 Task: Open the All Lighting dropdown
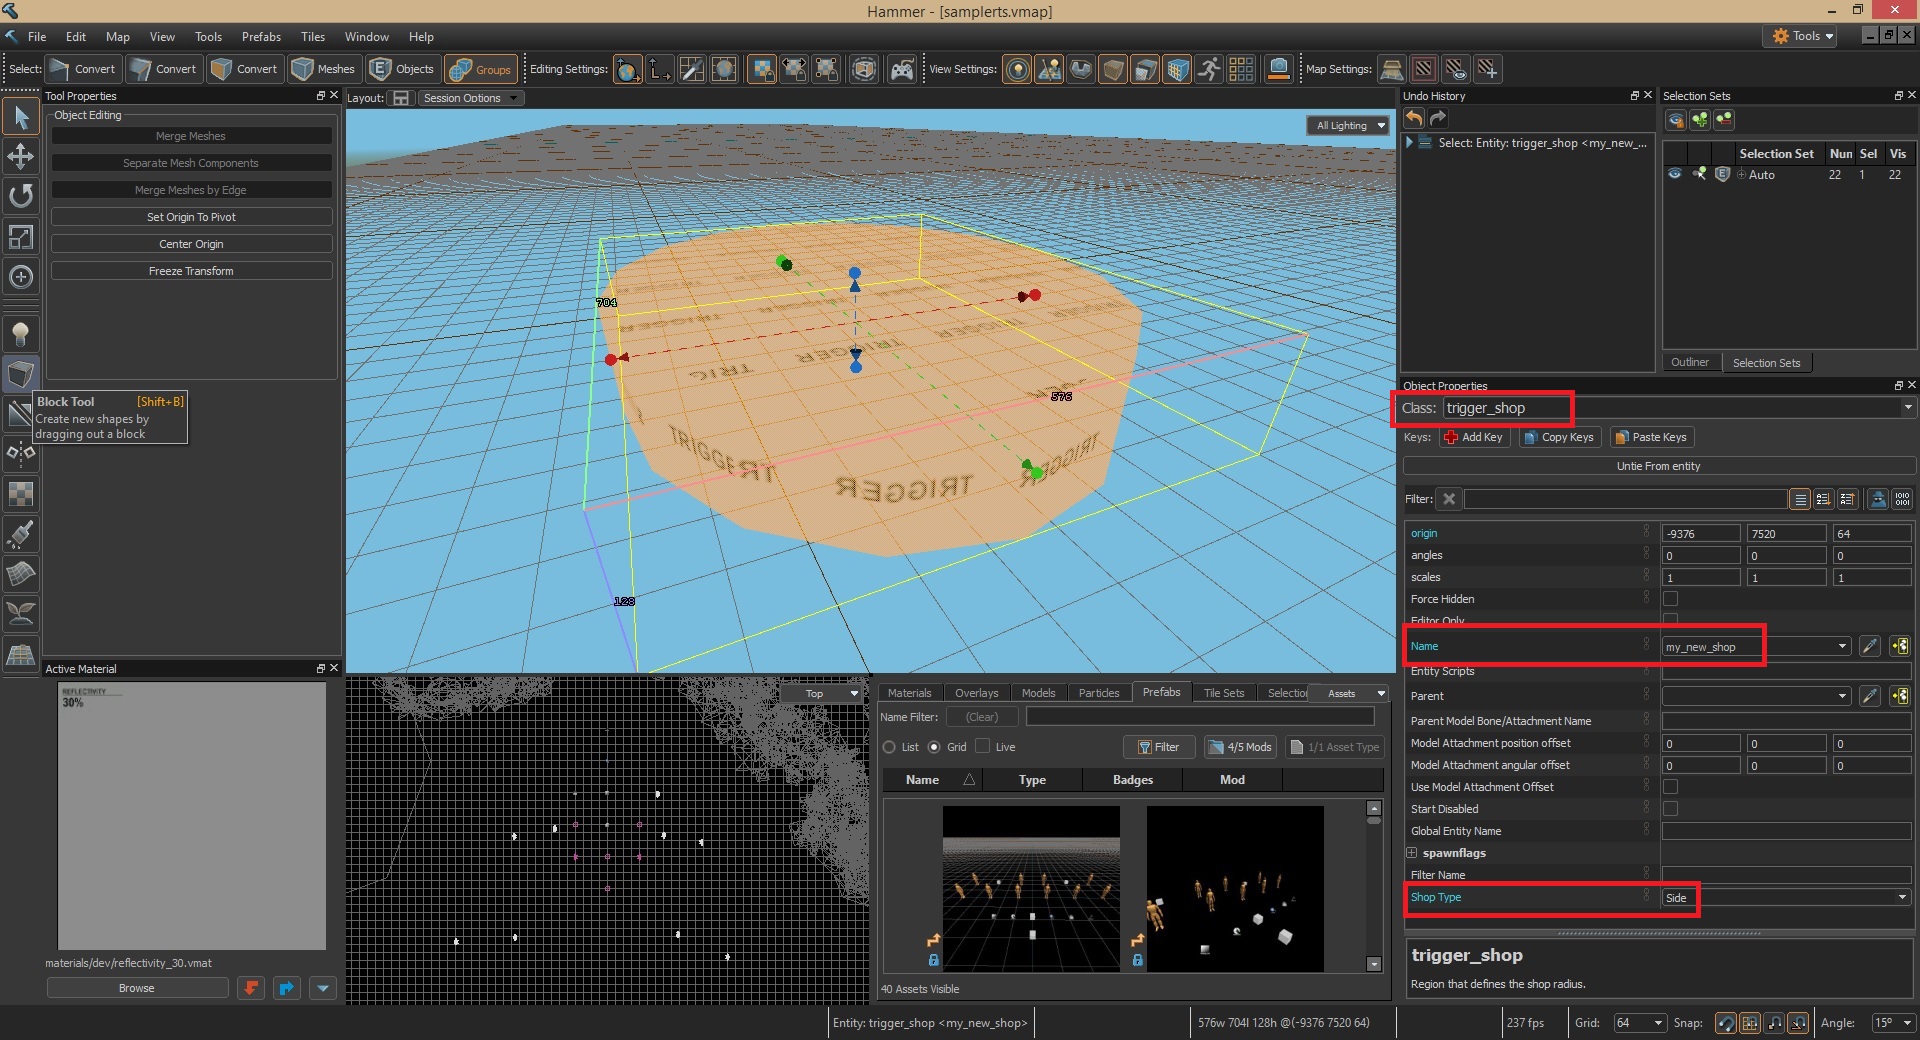1348,126
